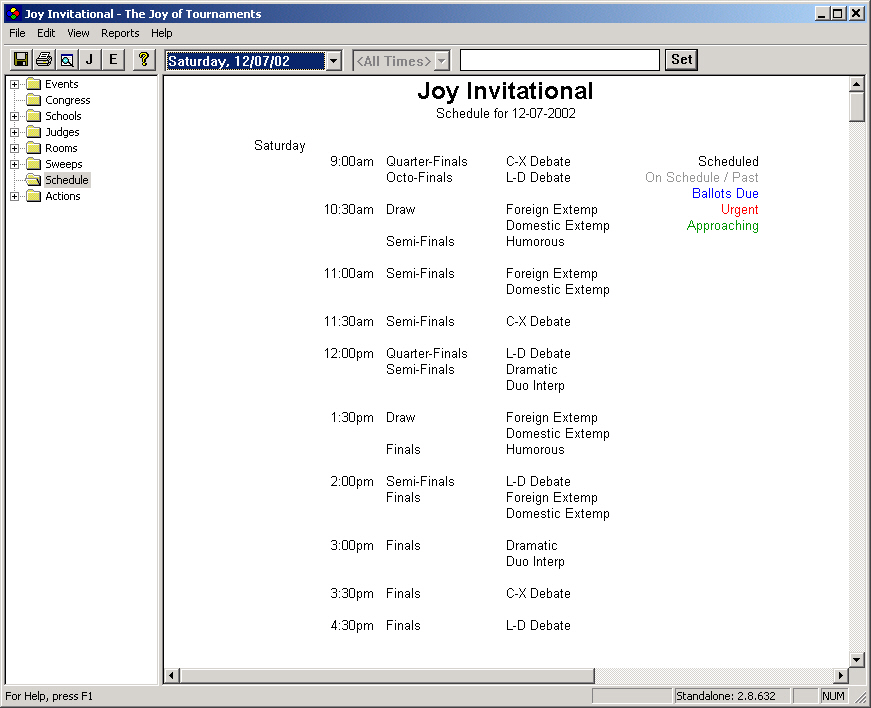Open the File menu
Viewport: 871px width, 708px height.
(16, 33)
